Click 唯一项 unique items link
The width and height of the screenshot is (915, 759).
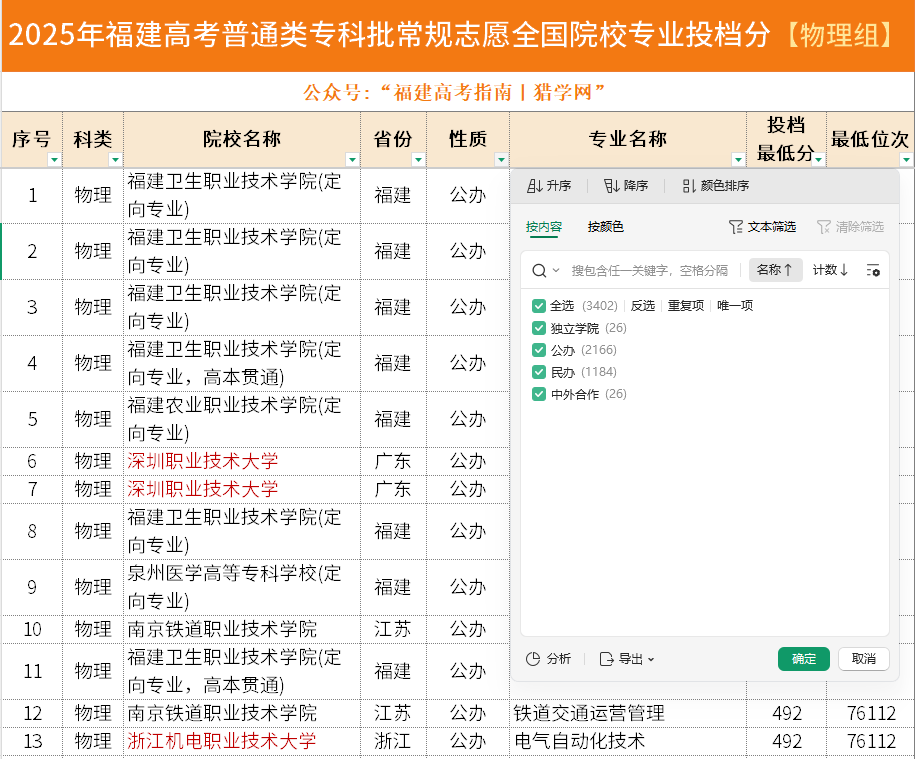coord(735,306)
